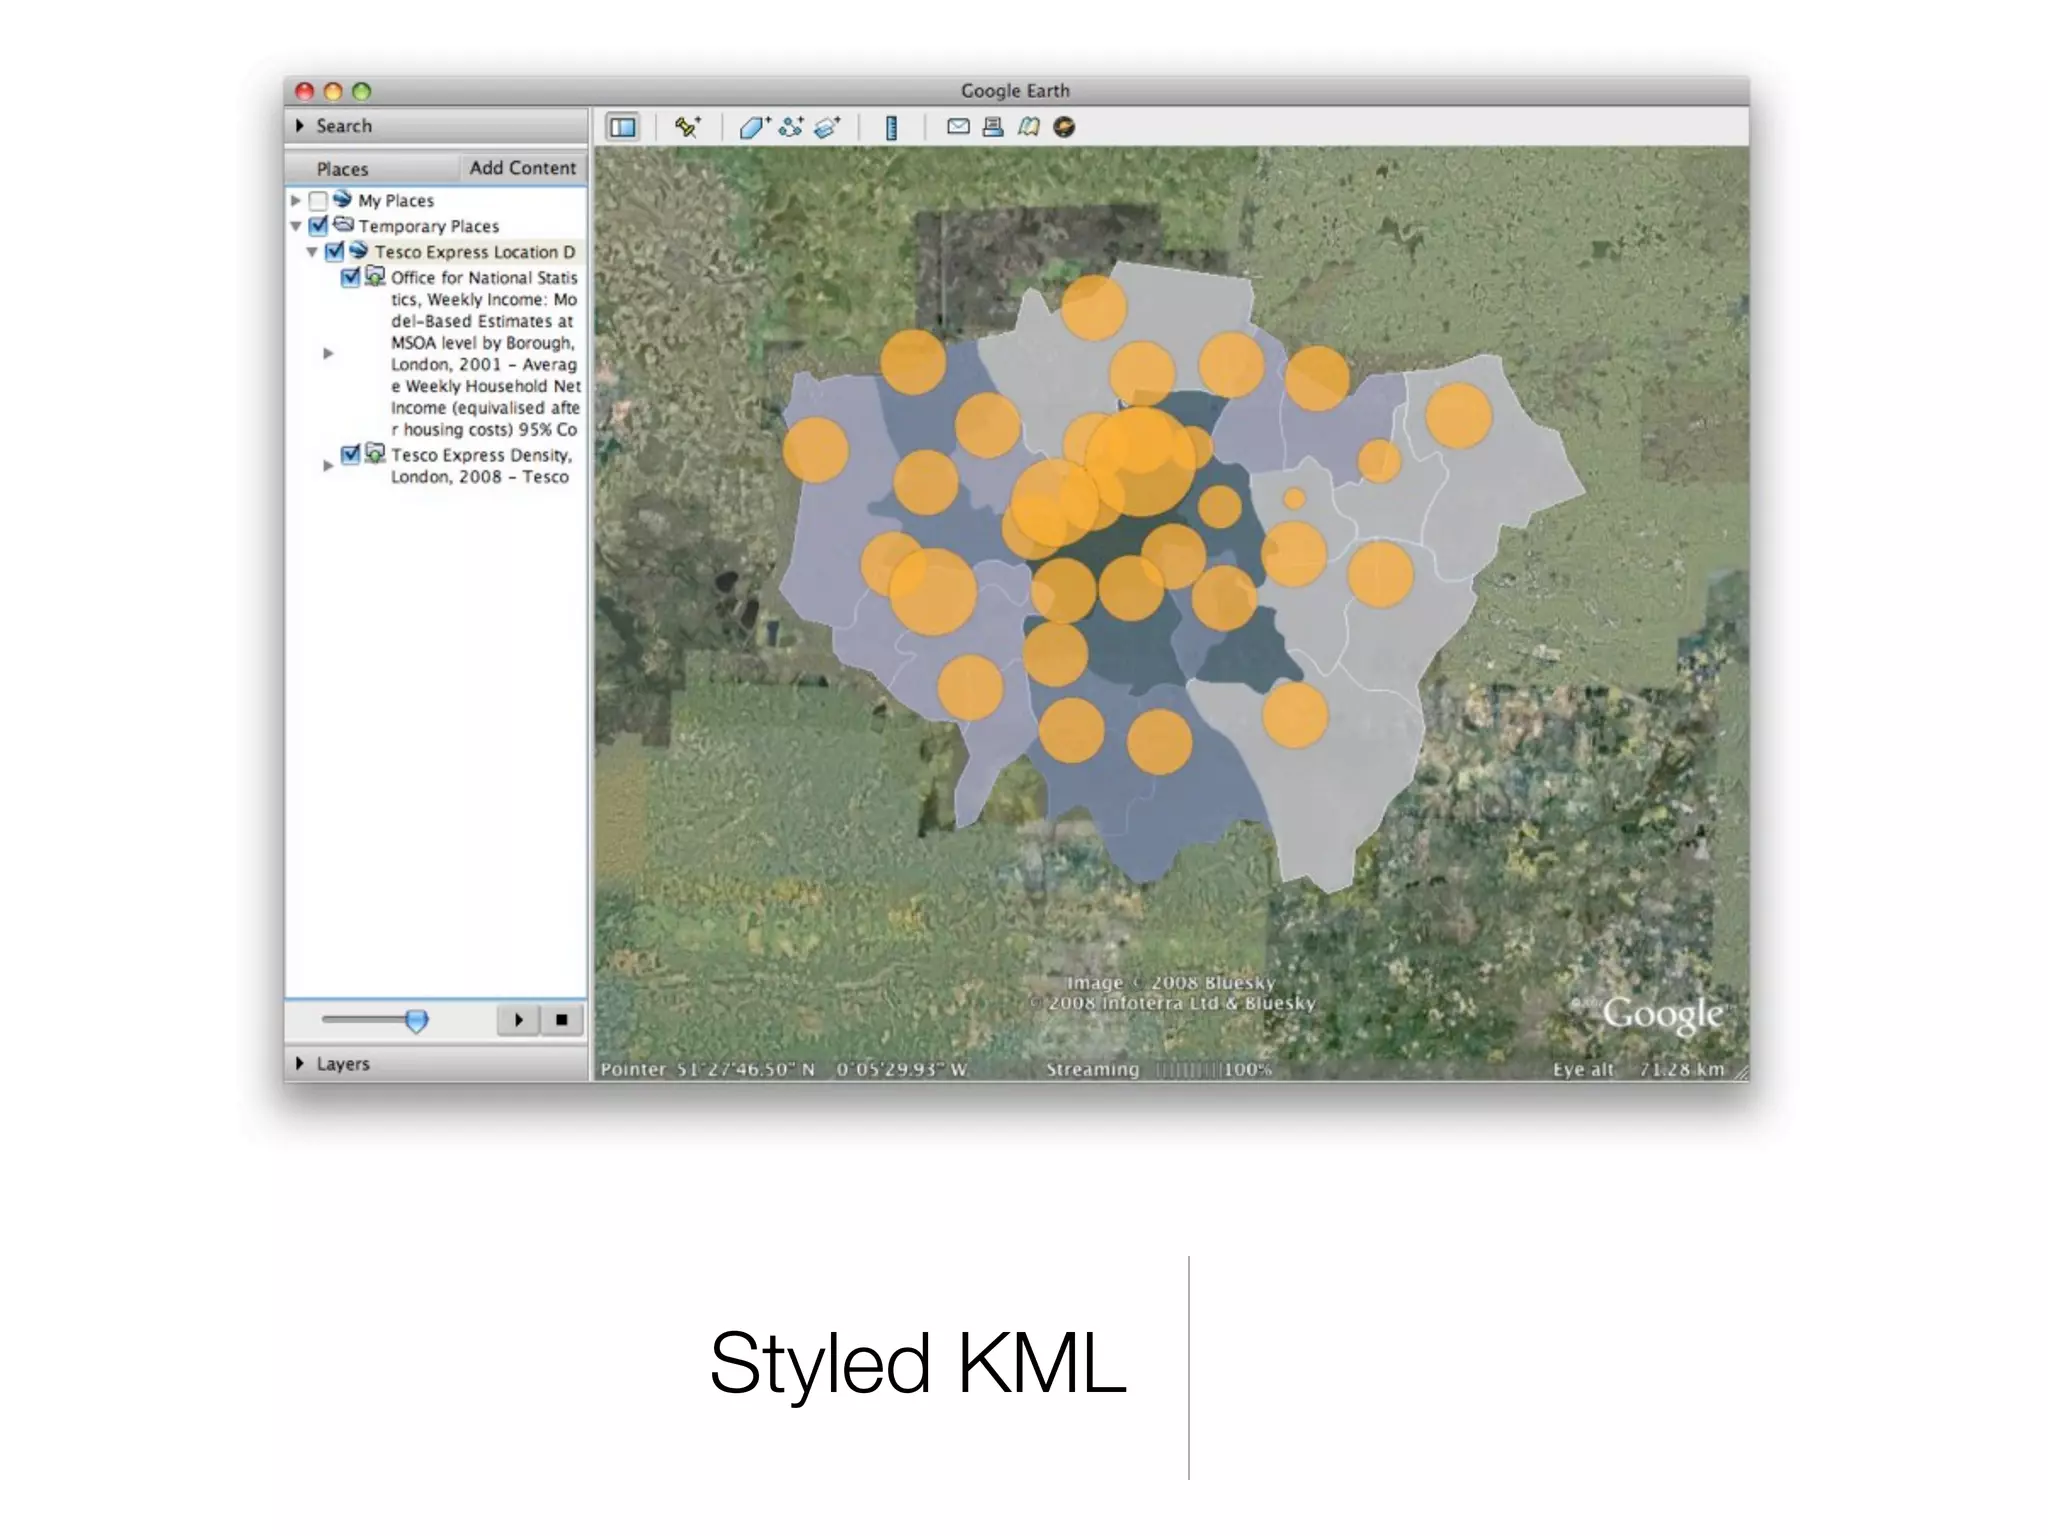
Task: Open the Ruler measurement tool
Action: point(891,127)
